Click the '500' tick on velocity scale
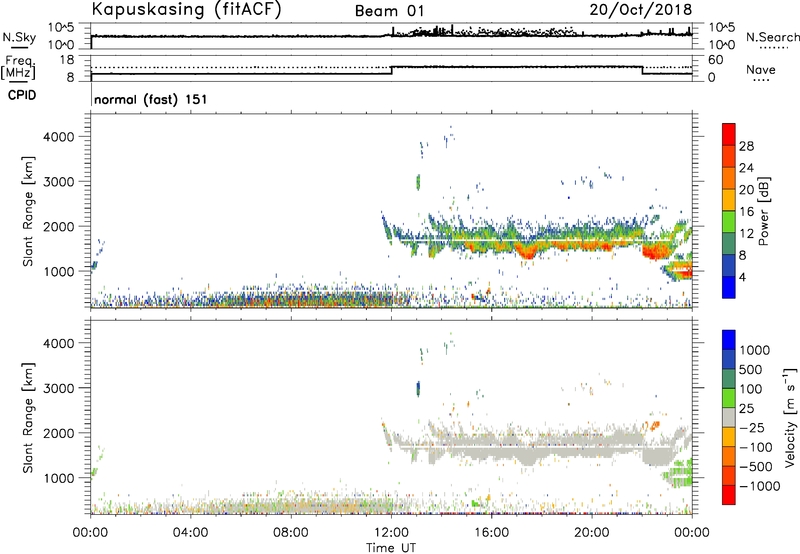This screenshot has width=800, height=554. (751, 370)
